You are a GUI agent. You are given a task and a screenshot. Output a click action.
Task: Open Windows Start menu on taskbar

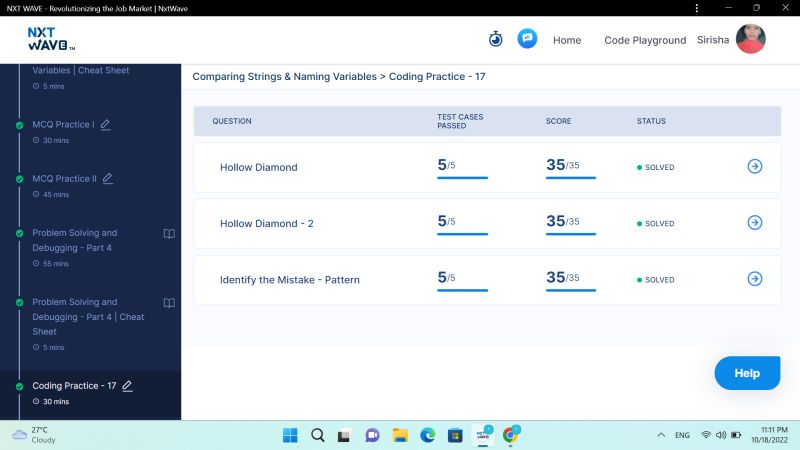(290, 435)
